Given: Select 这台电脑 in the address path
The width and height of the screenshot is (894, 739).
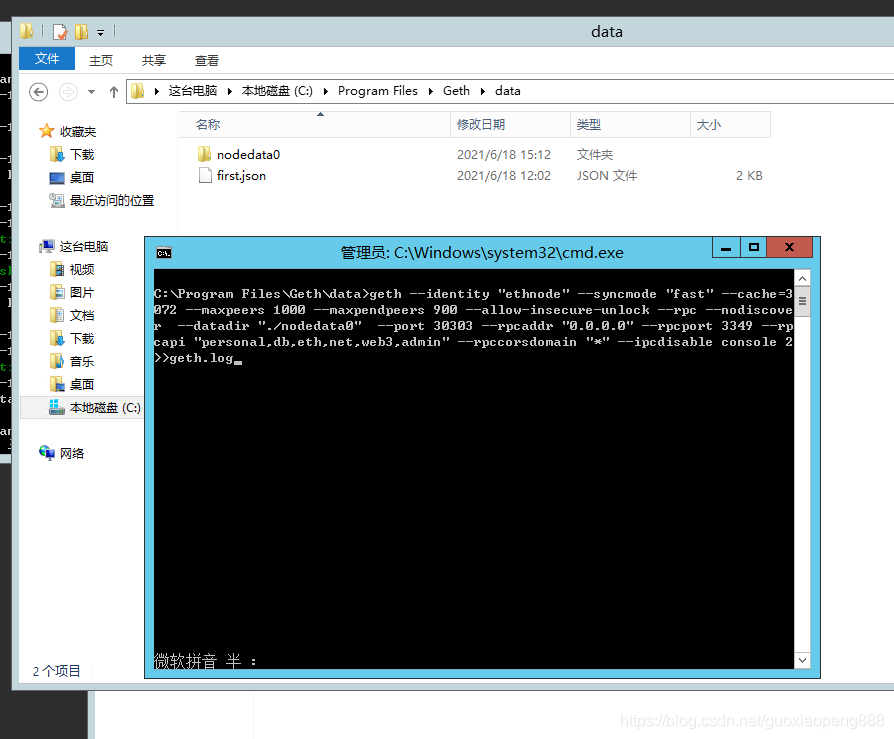Looking at the screenshot, I should pyautogui.click(x=193, y=91).
